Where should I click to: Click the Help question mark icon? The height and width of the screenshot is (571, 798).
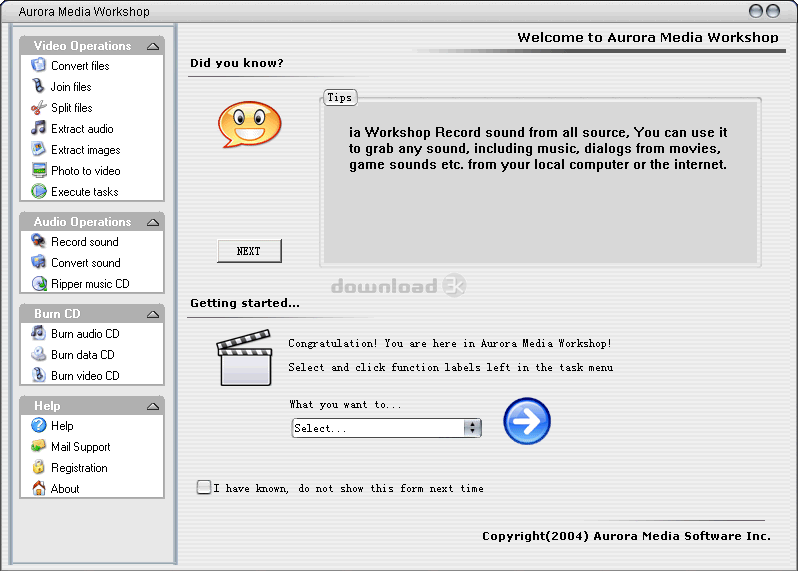(x=39, y=425)
